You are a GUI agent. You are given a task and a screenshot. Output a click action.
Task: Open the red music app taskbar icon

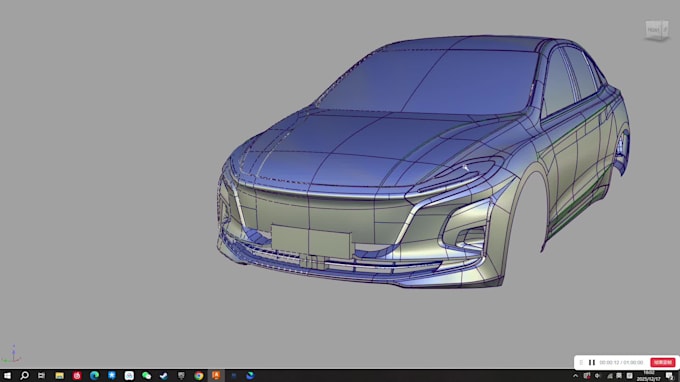pos(77,375)
